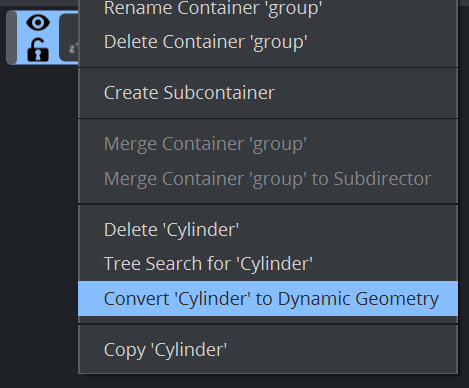Viewport: 469px width, 388px height.
Task: Click Merge Container 'group' to Subdirector
Action: pos(268,179)
